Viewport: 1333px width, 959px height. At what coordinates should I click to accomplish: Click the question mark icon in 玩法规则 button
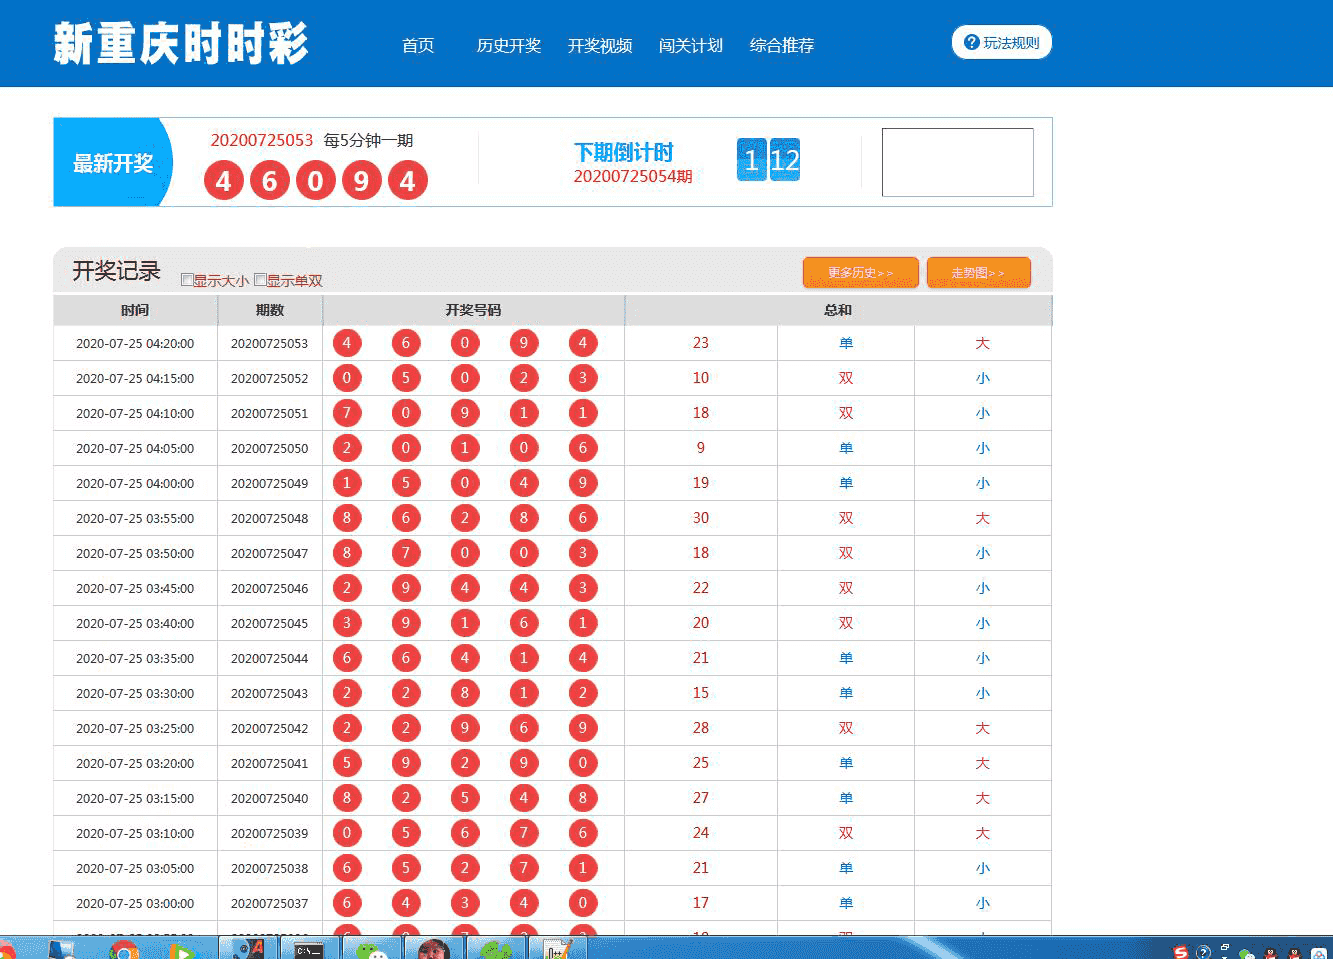[x=969, y=42]
